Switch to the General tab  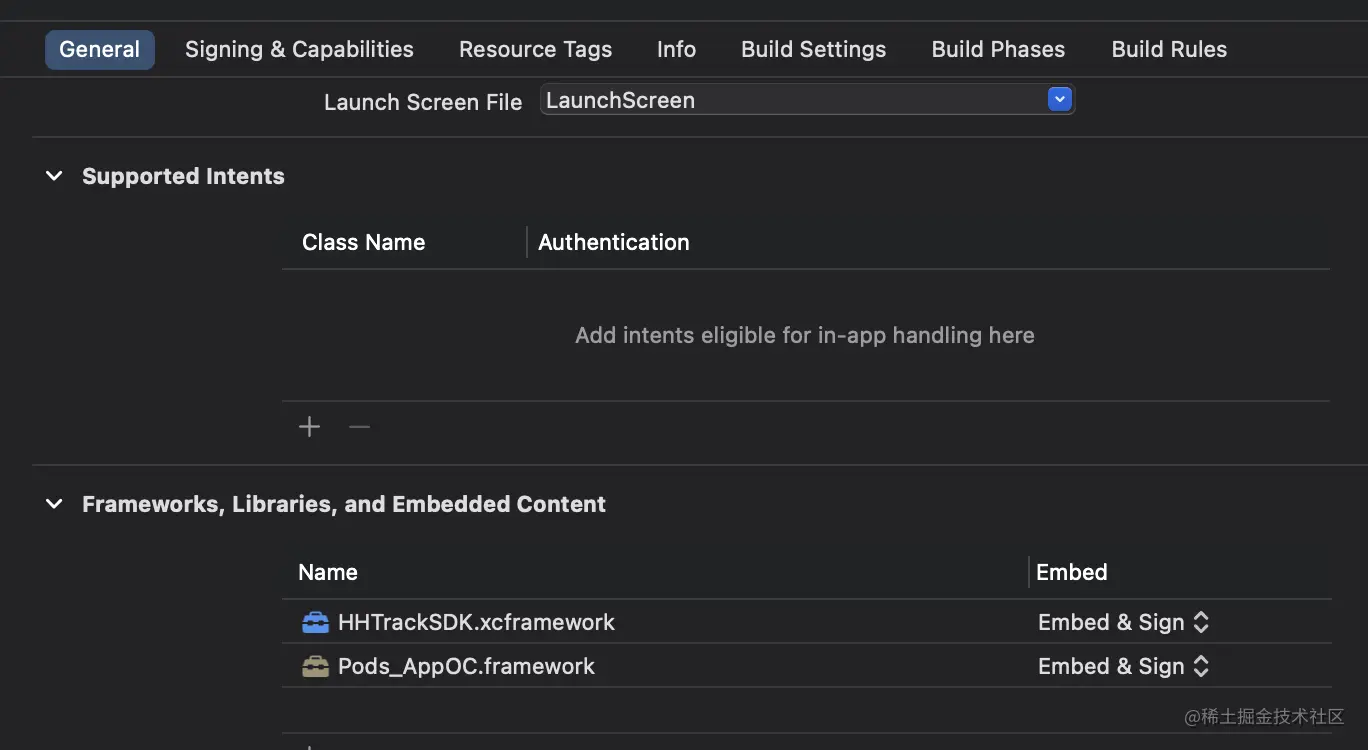click(100, 50)
